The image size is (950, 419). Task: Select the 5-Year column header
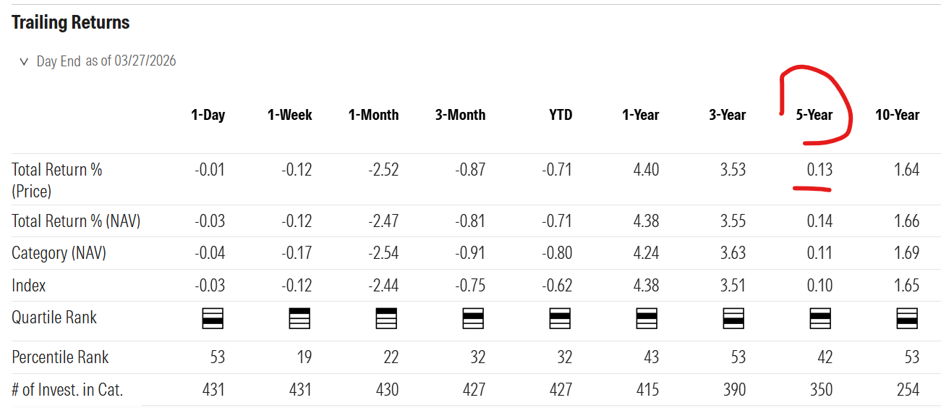point(814,115)
